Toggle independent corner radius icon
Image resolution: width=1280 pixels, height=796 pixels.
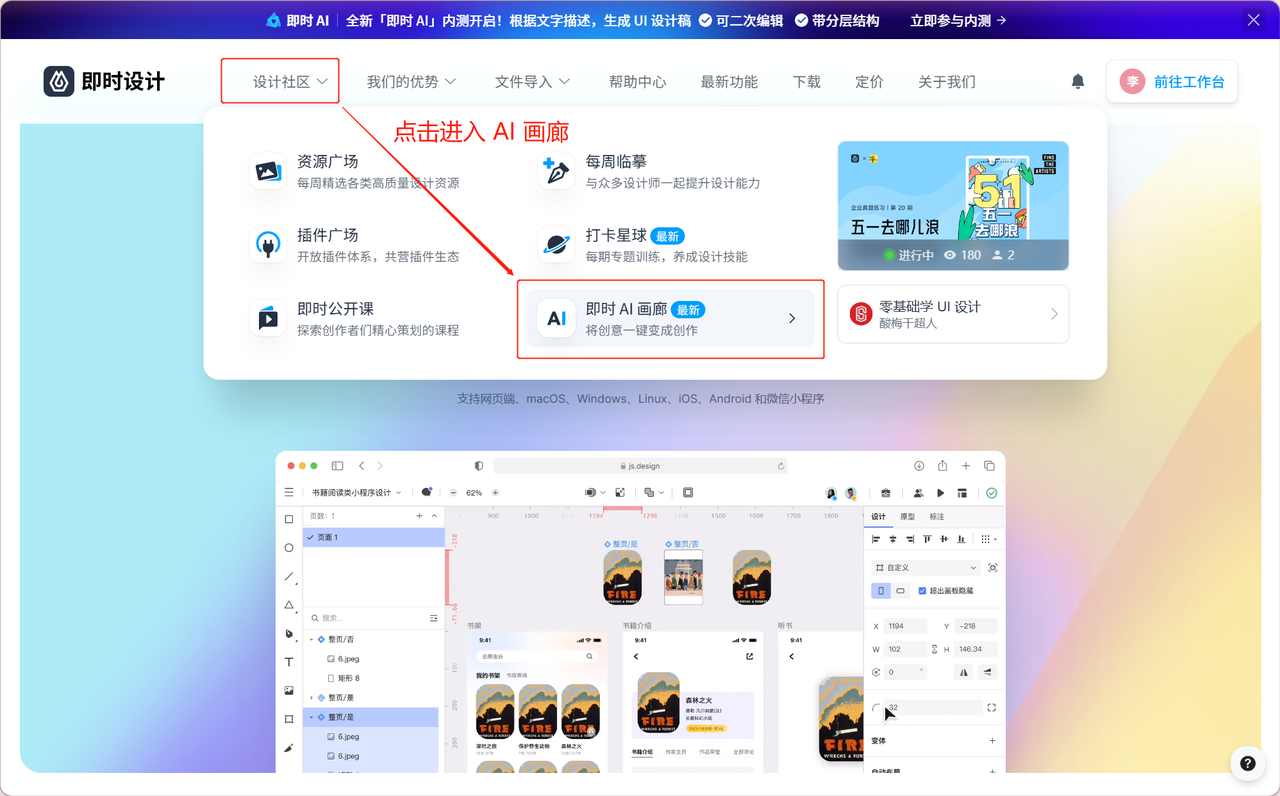991,708
